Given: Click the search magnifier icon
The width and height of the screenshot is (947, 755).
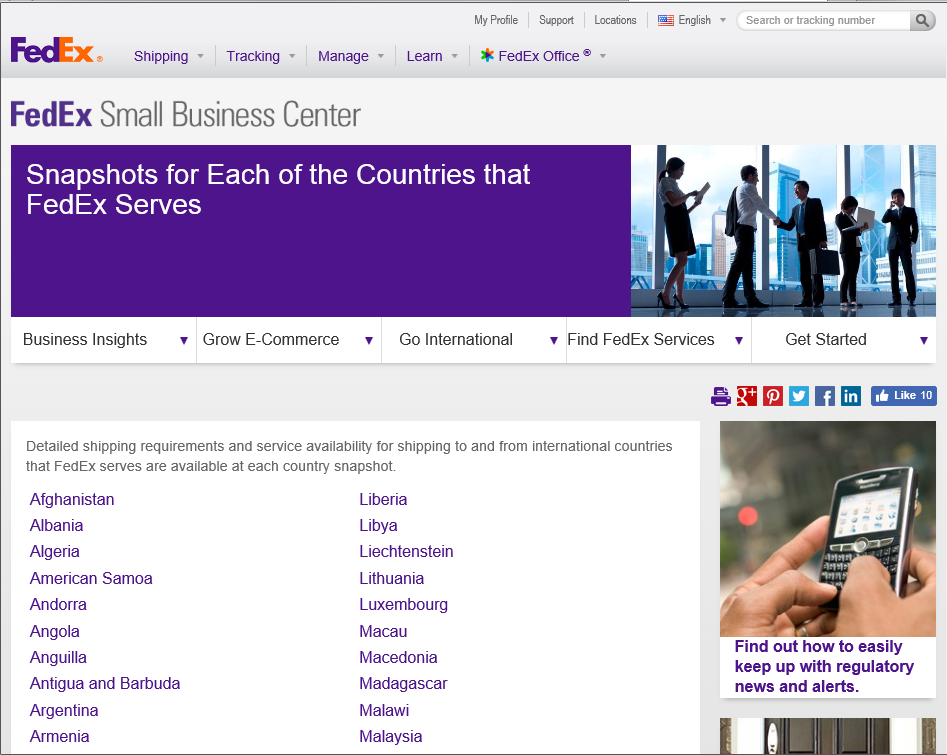Looking at the screenshot, I should [922, 21].
